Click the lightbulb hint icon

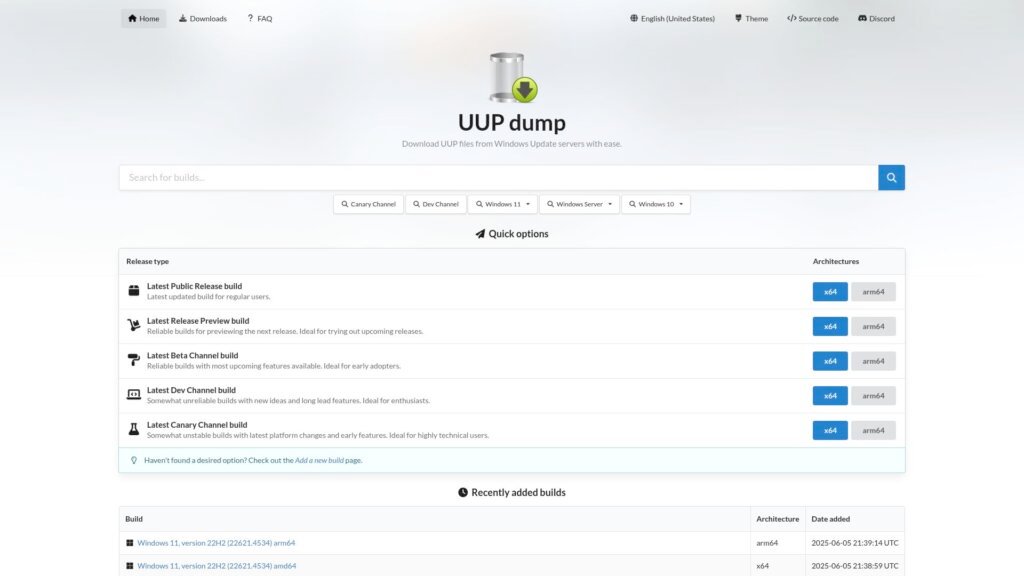click(134, 460)
